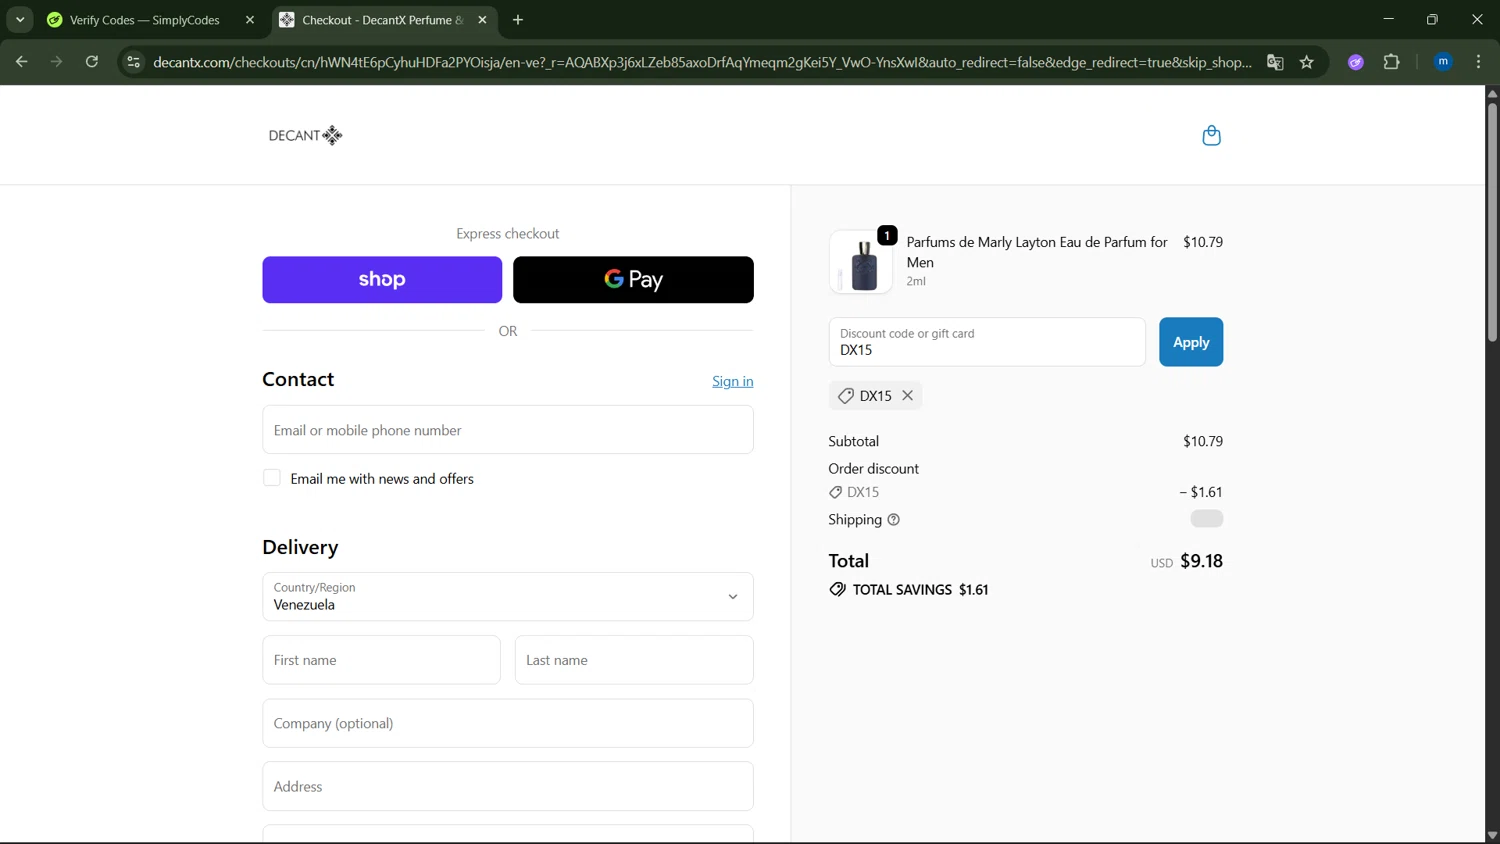This screenshot has height=844, width=1500.
Task: Click the 'Parfums de Marly Layton' product name
Action: [1036, 252]
